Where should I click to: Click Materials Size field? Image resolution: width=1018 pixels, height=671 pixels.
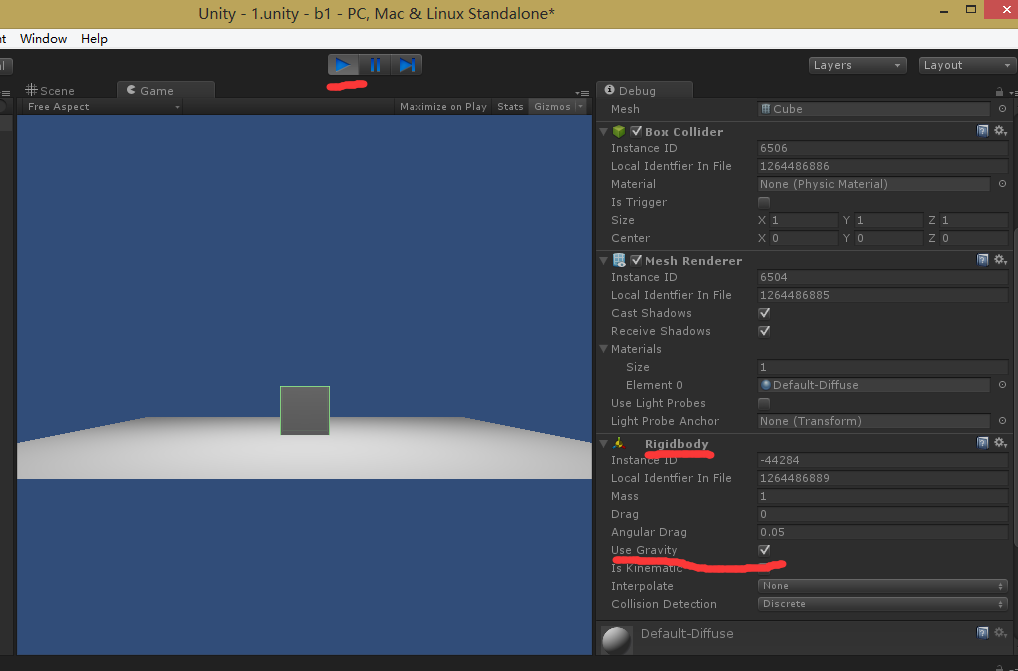pos(882,367)
